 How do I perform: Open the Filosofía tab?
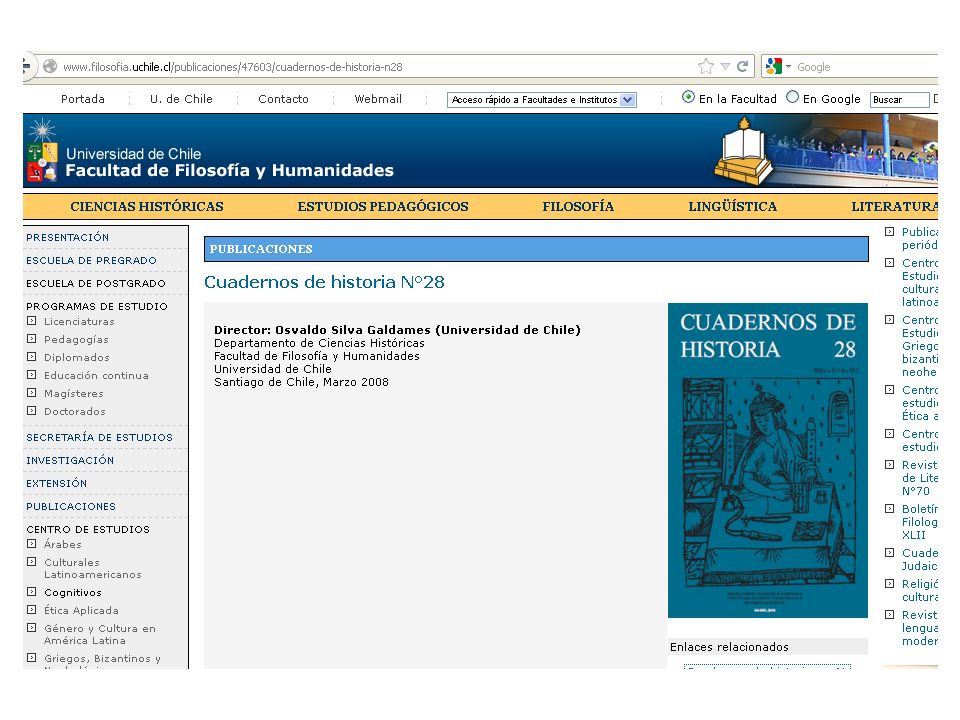click(578, 206)
